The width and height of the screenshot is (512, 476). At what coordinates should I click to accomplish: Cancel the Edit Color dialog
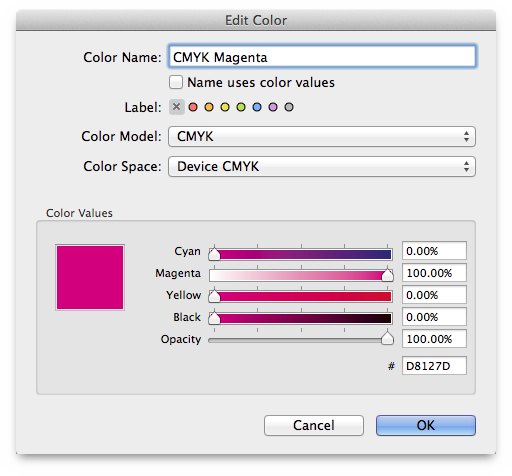pyautogui.click(x=314, y=425)
